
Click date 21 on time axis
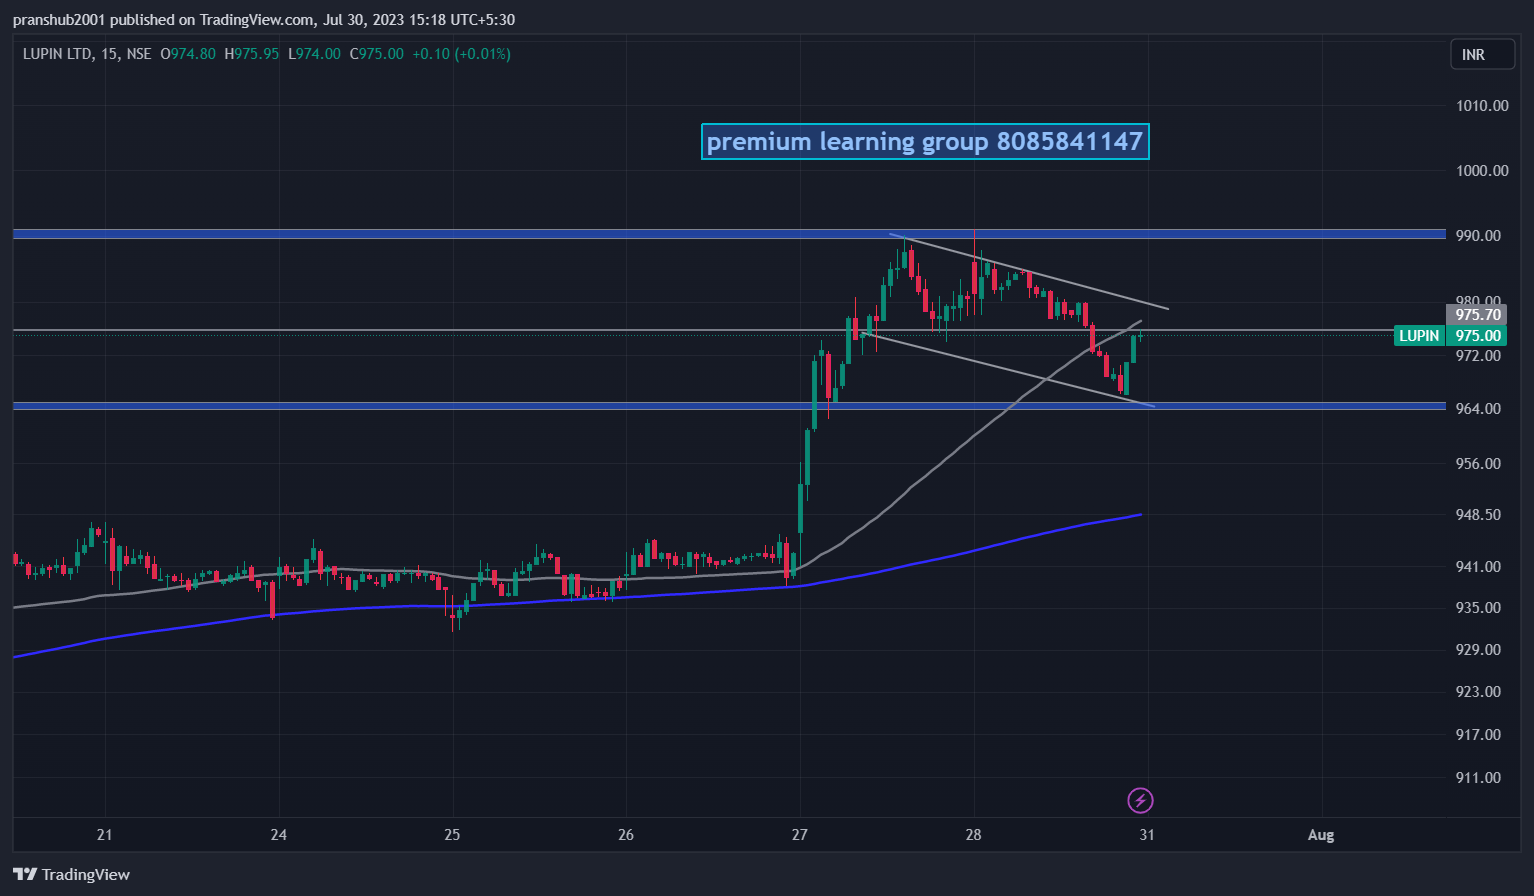coord(105,835)
